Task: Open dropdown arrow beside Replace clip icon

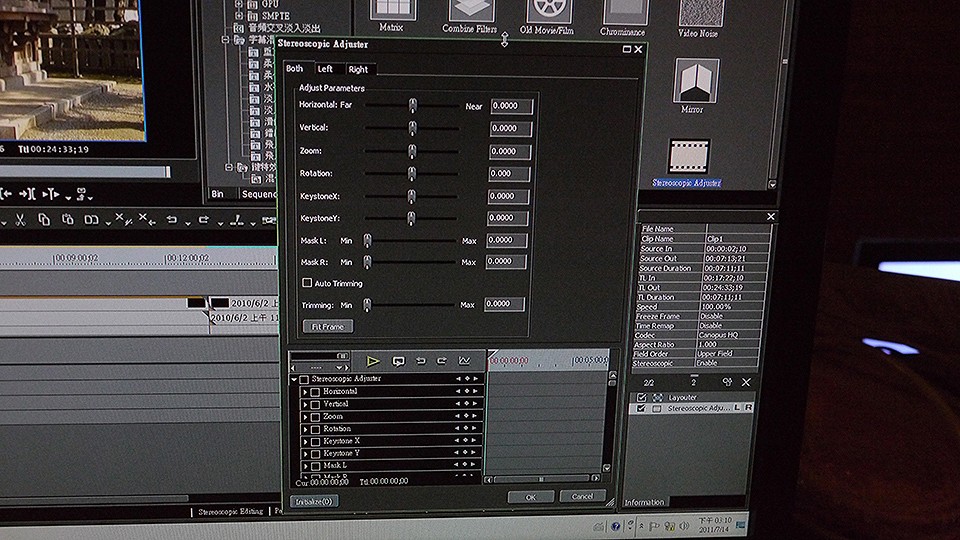Action: 108,223
